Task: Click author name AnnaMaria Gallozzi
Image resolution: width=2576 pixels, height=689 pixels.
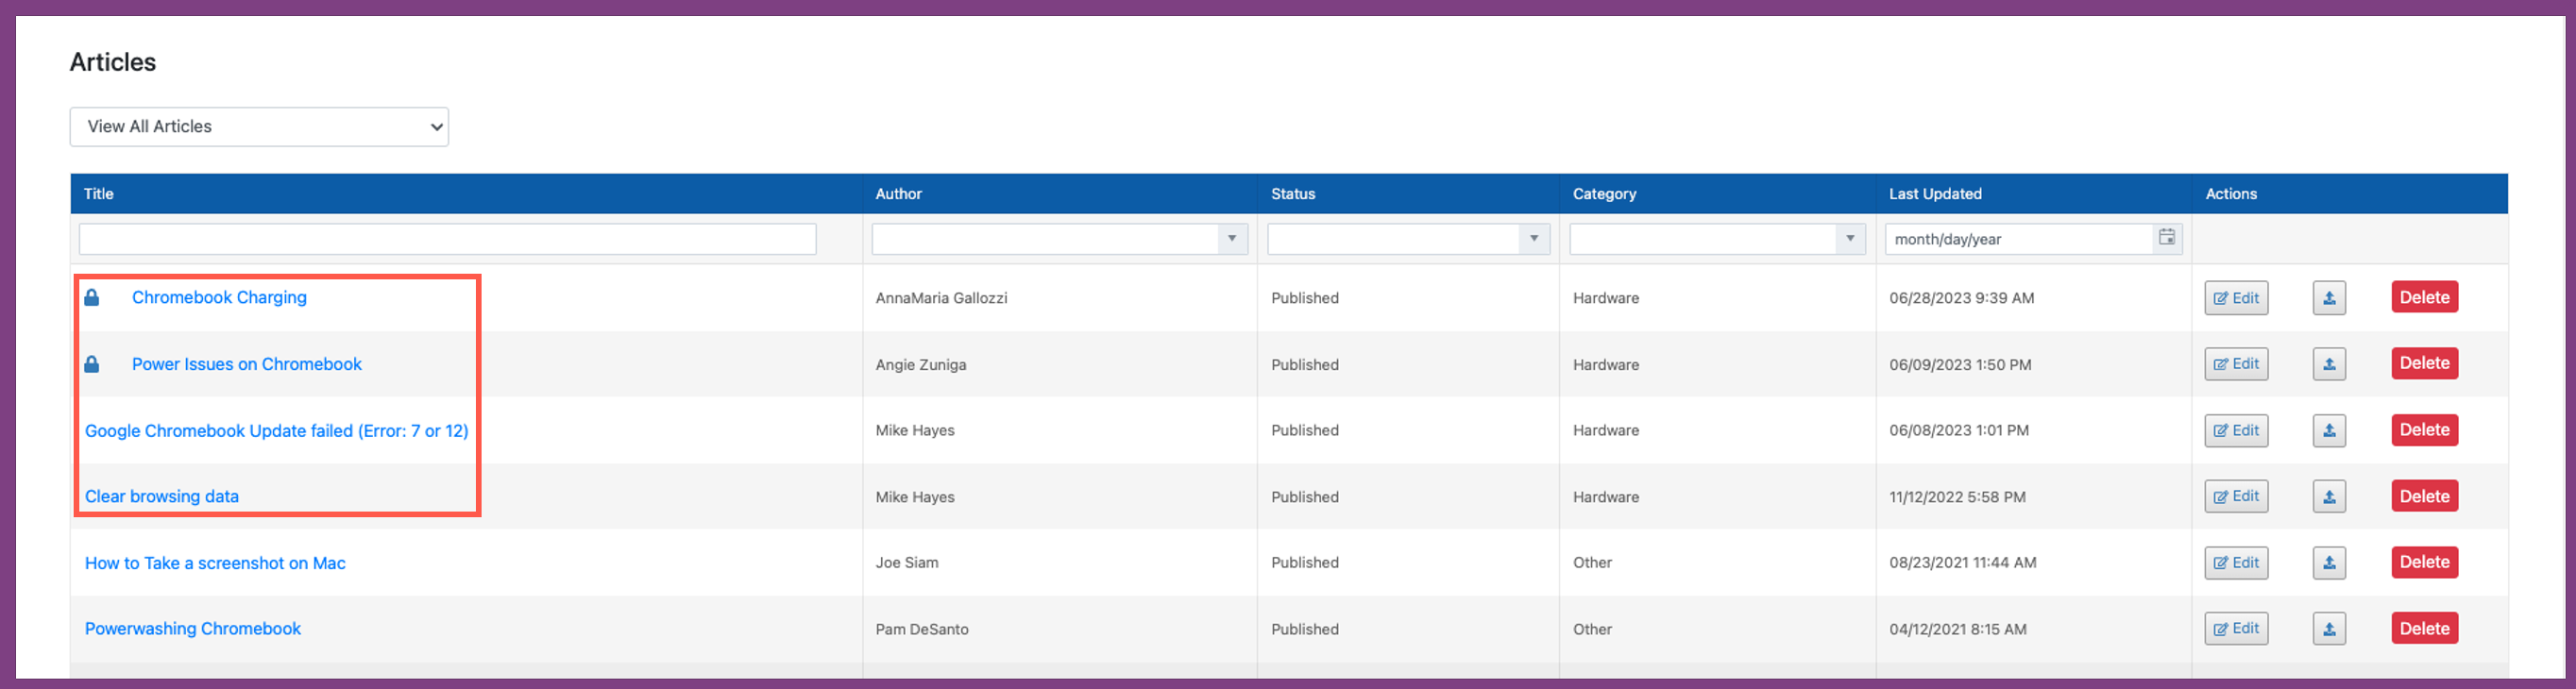Action: coord(942,298)
